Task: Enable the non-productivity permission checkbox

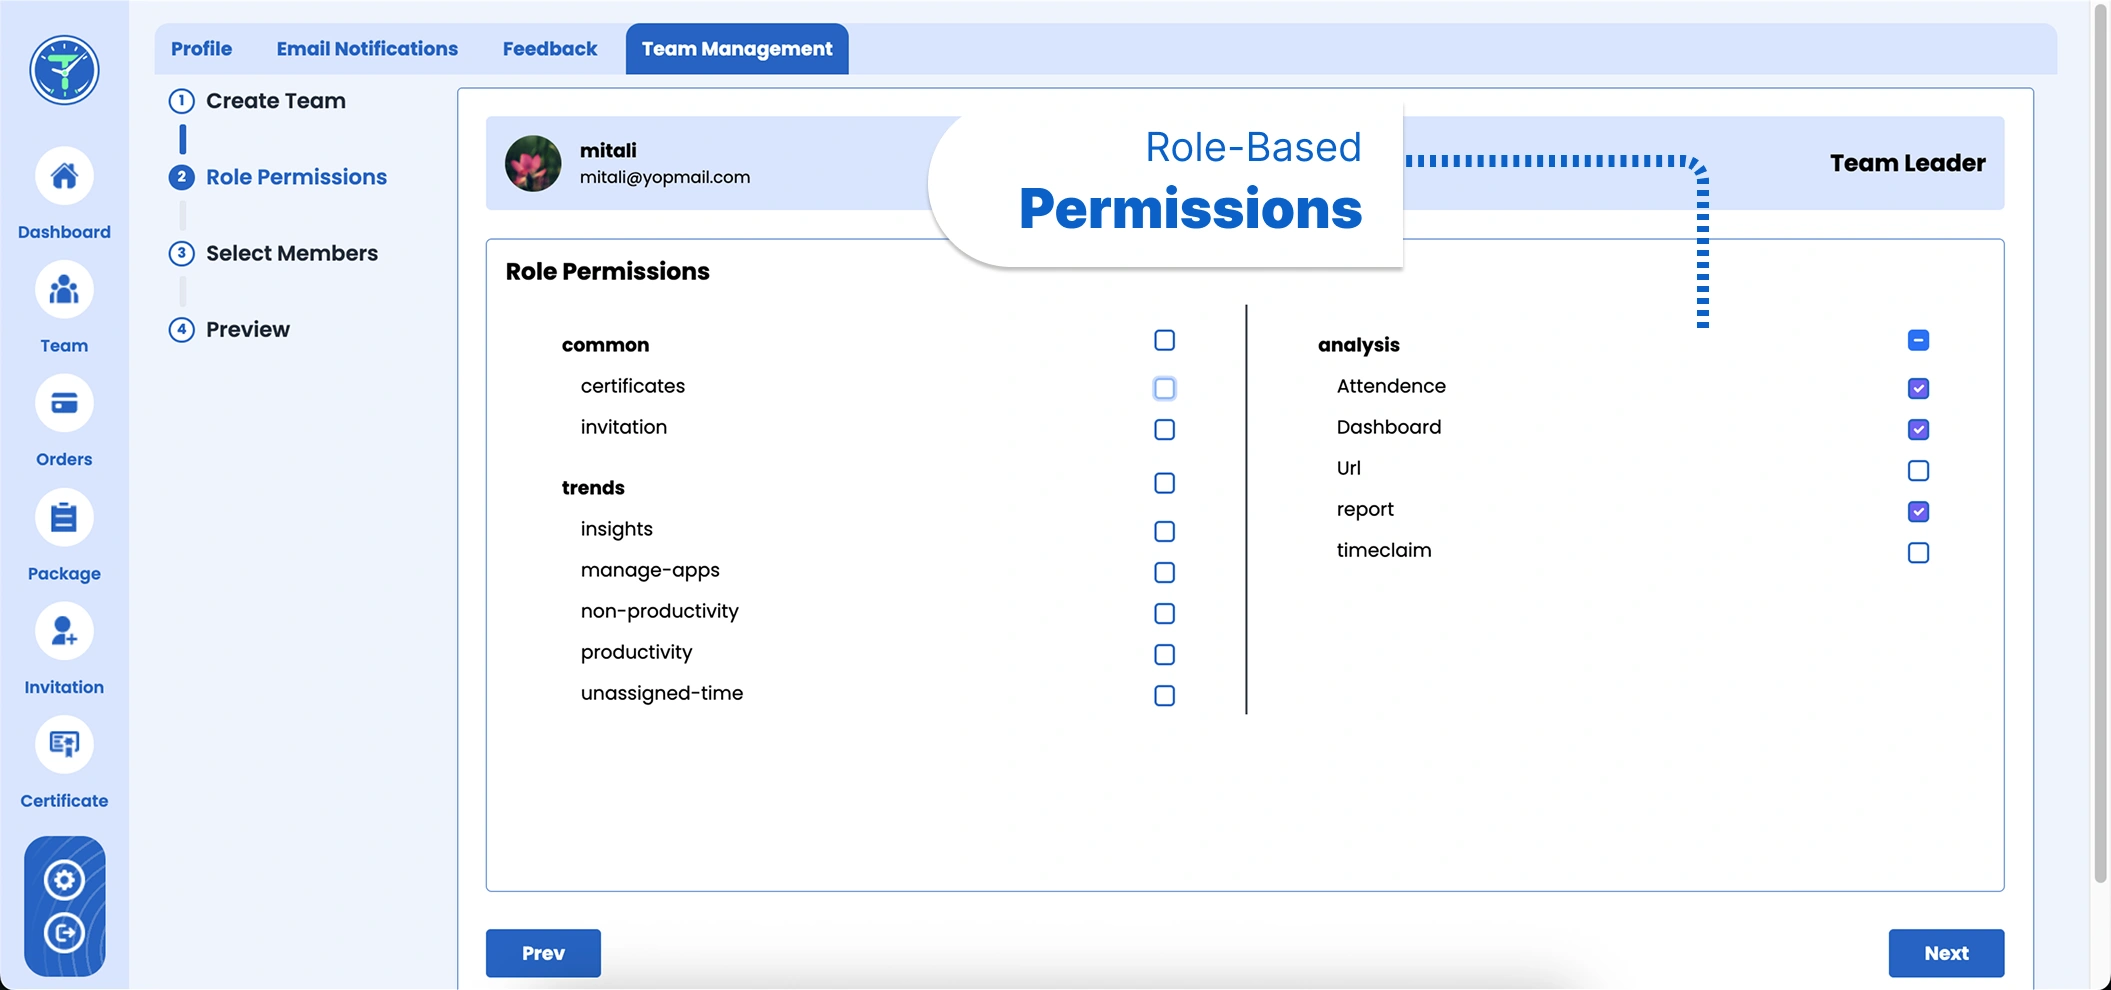Action: (1164, 613)
